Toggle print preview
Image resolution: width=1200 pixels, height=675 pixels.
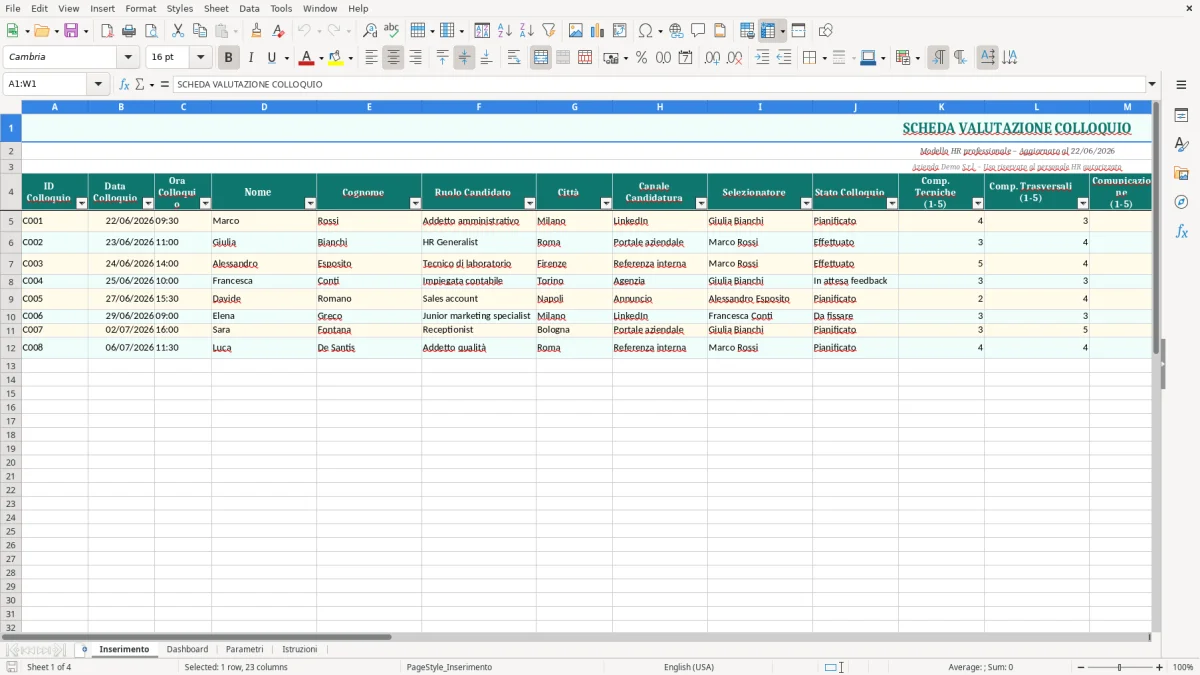151,31
